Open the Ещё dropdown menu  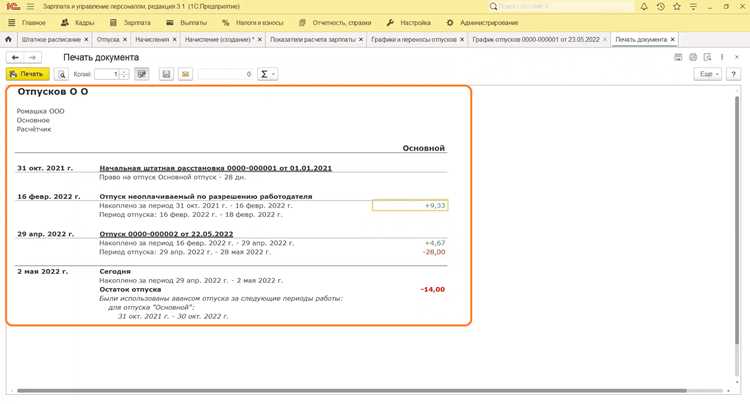click(x=707, y=74)
